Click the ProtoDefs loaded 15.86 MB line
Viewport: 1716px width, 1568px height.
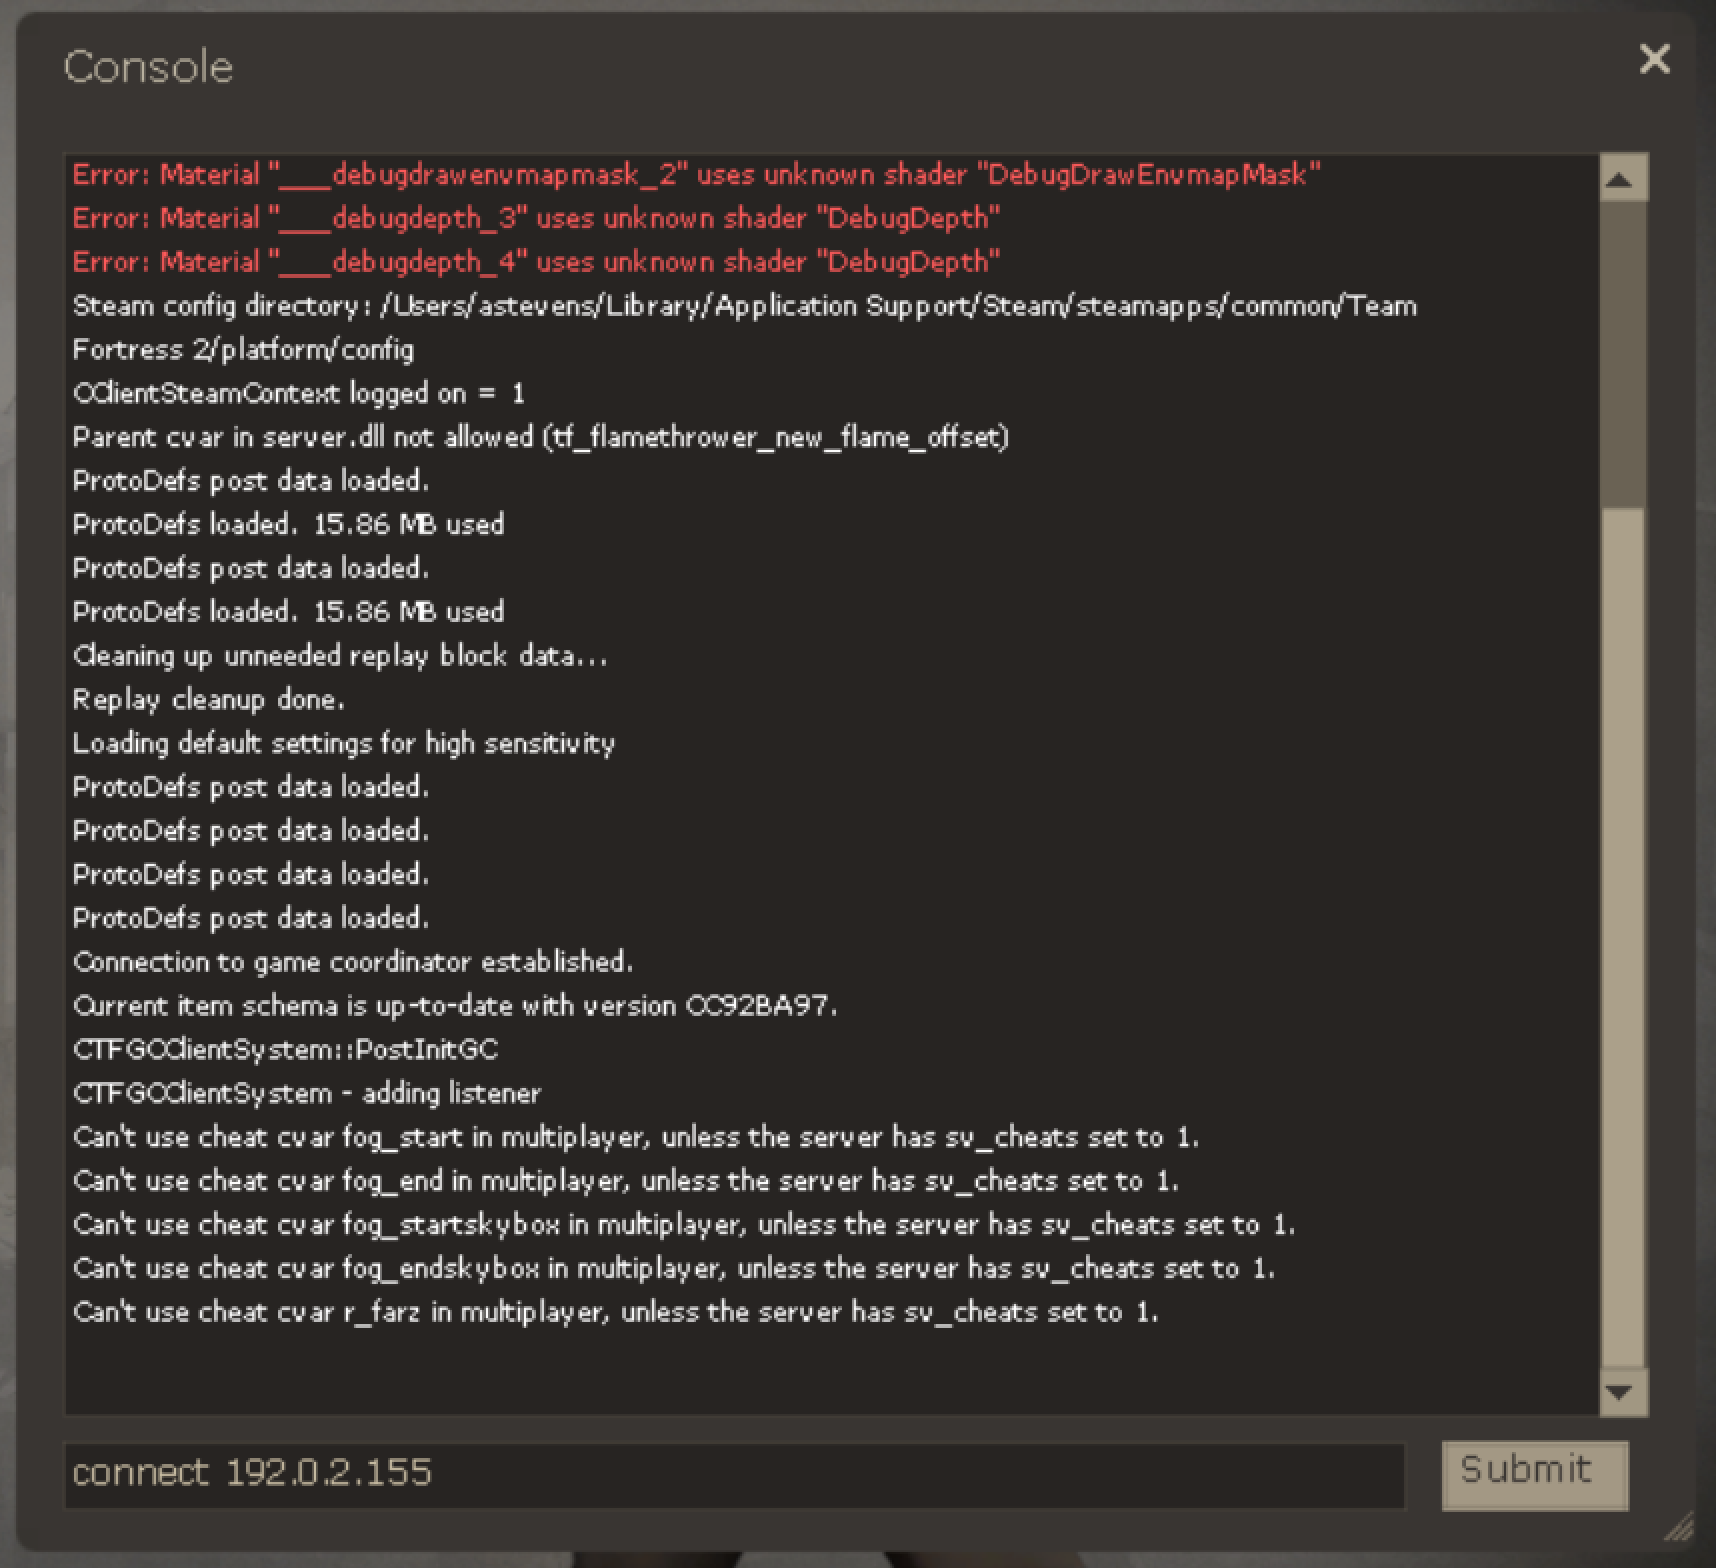(x=288, y=523)
